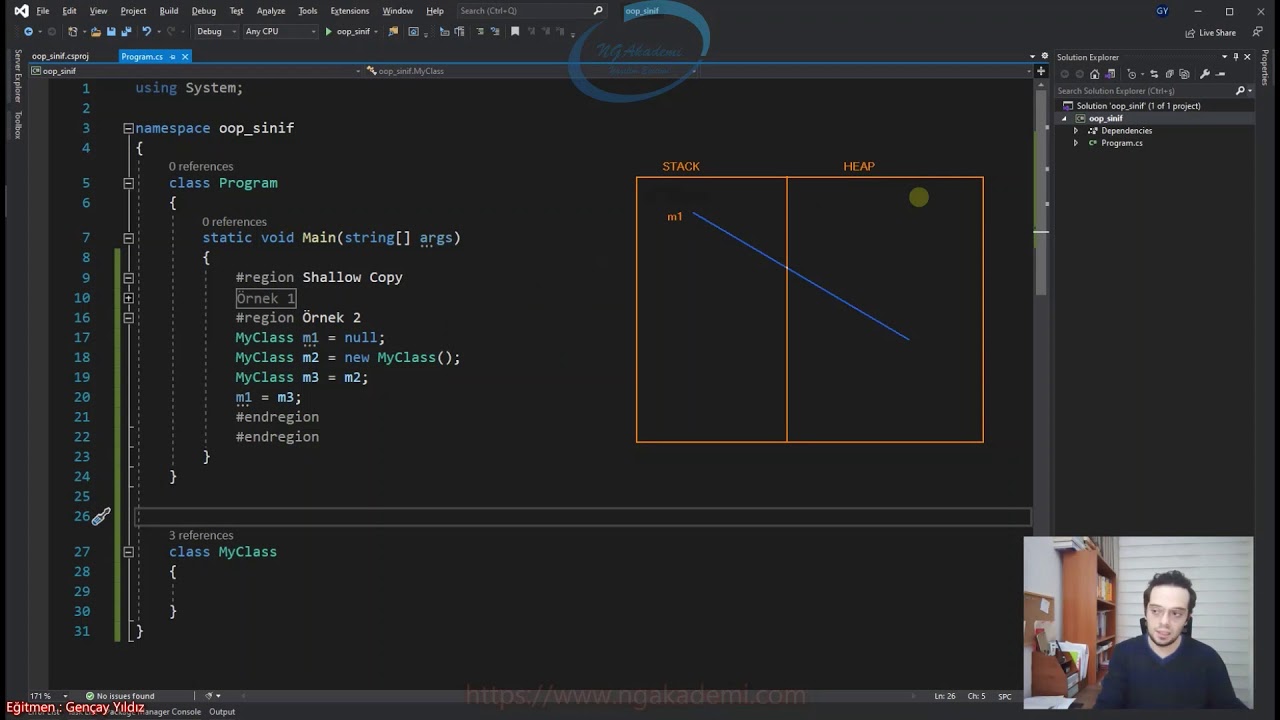The height and width of the screenshot is (720, 1280).
Task: Click the No issues found status indicator
Action: coord(120,696)
